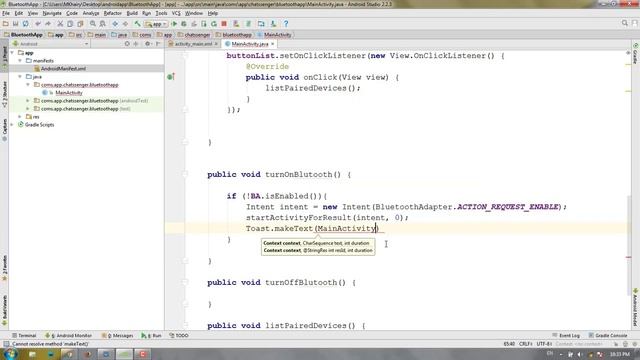This screenshot has height=360, width=640.
Task: Click the MainActivity breadcrumb
Action: [274, 35]
